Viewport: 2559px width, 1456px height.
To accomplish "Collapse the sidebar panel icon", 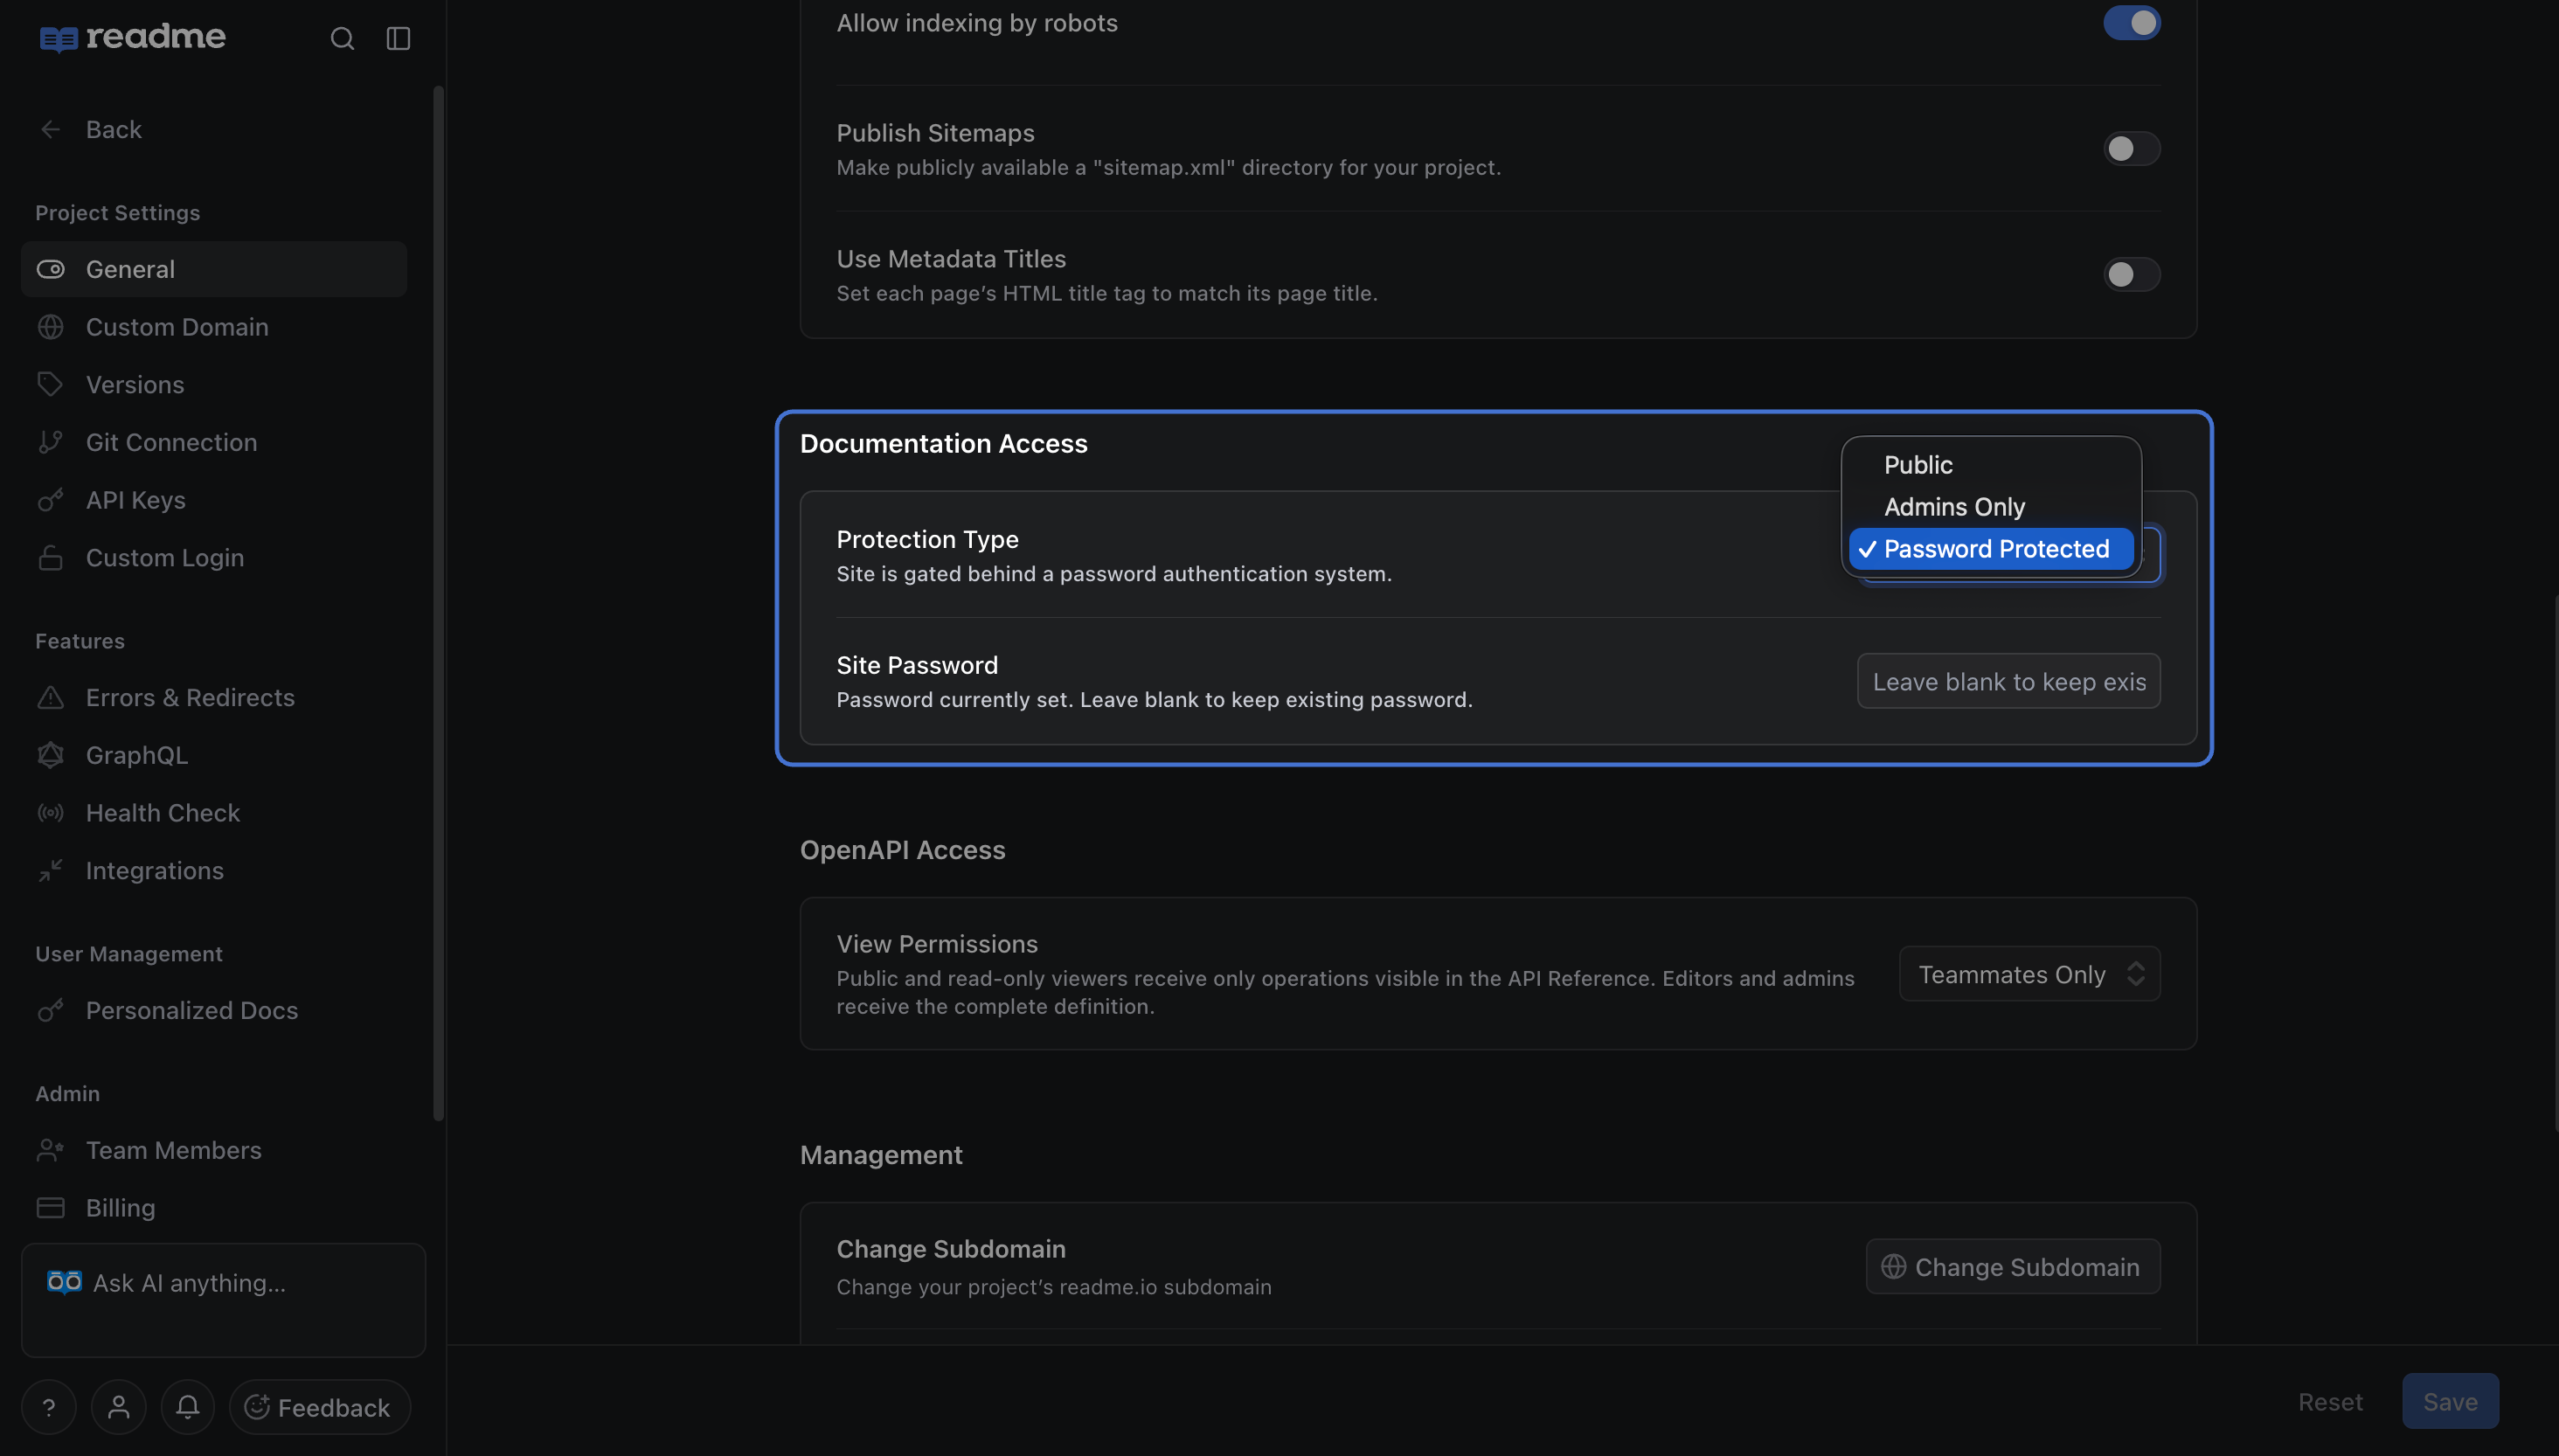I will click(398, 38).
